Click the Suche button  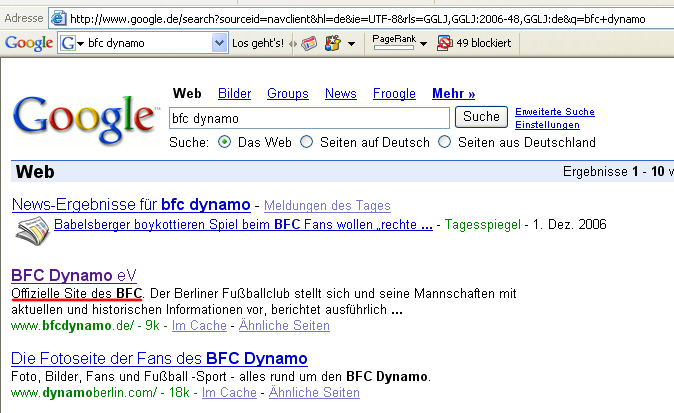point(481,116)
